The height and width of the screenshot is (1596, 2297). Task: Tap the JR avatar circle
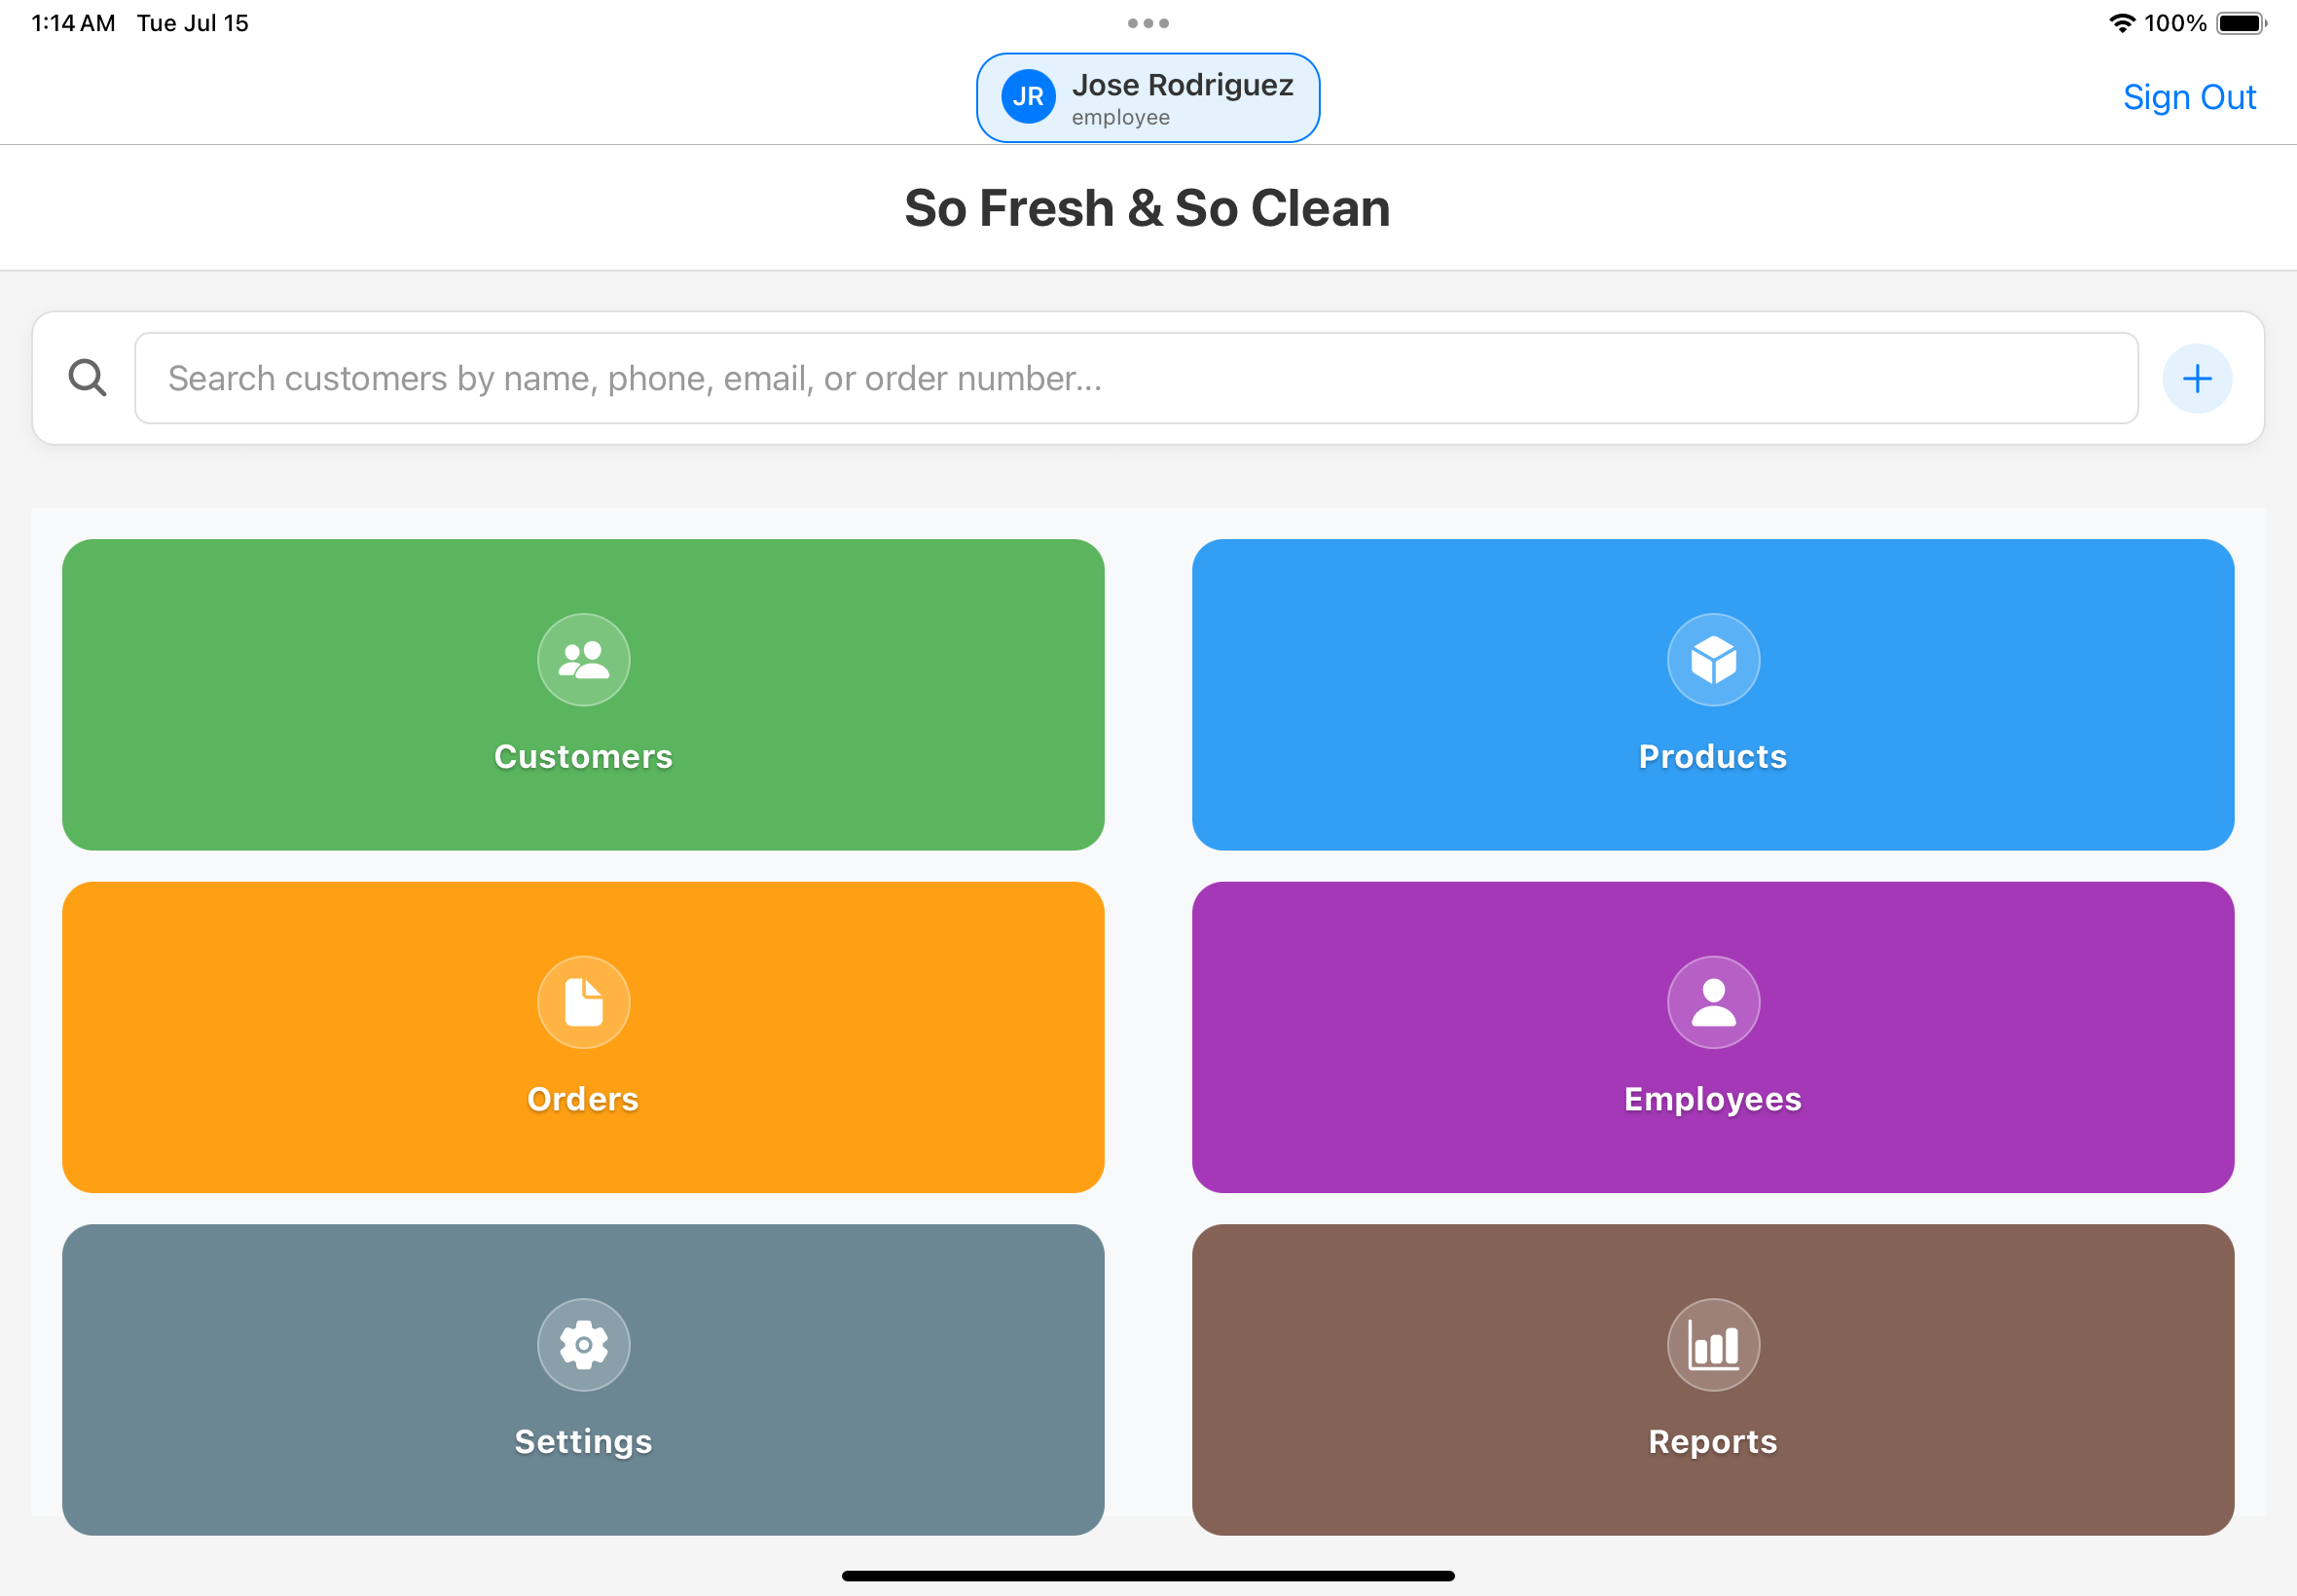(x=1028, y=97)
